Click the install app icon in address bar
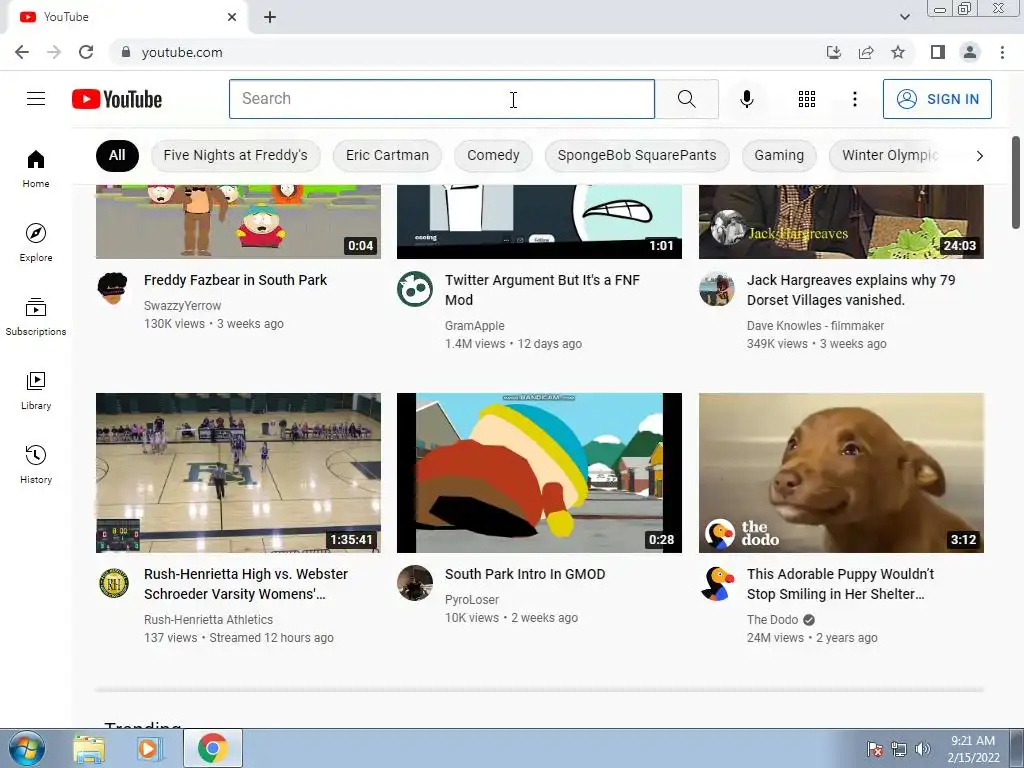 click(x=834, y=52)
